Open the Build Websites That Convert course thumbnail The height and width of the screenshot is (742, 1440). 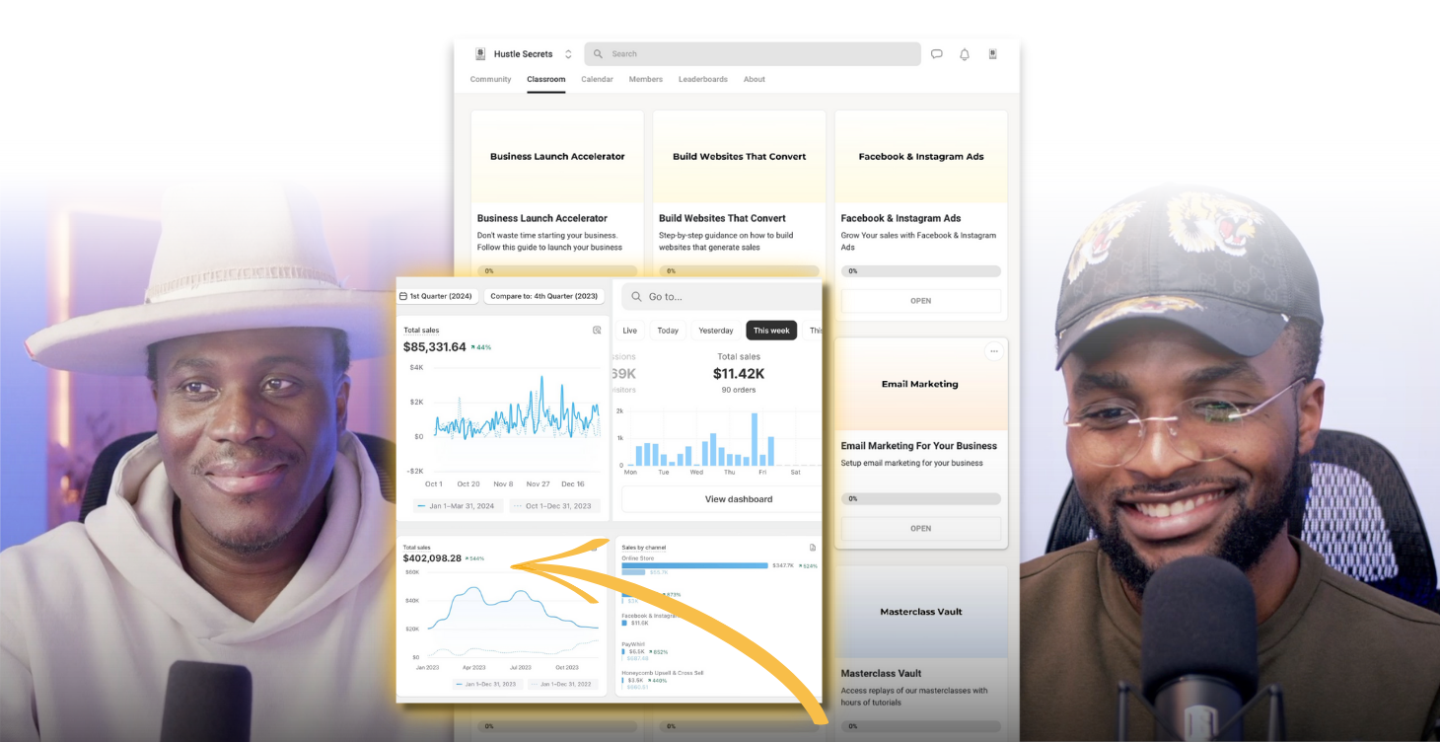pos(739,156)
